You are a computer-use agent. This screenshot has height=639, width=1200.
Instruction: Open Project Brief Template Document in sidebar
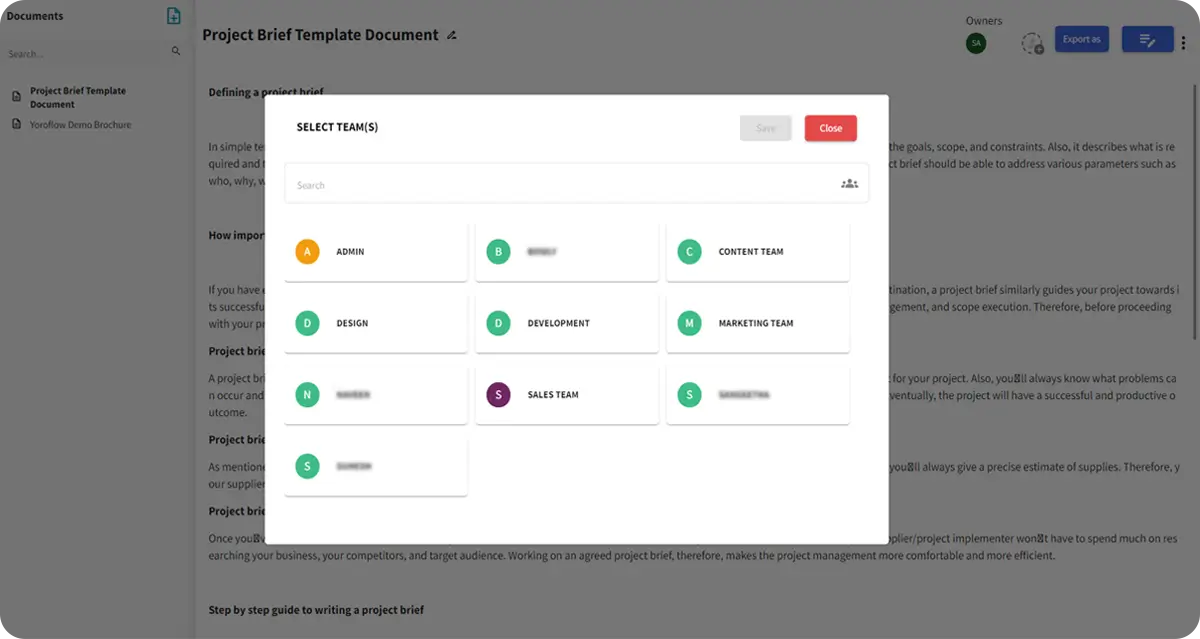click(77, 97)
